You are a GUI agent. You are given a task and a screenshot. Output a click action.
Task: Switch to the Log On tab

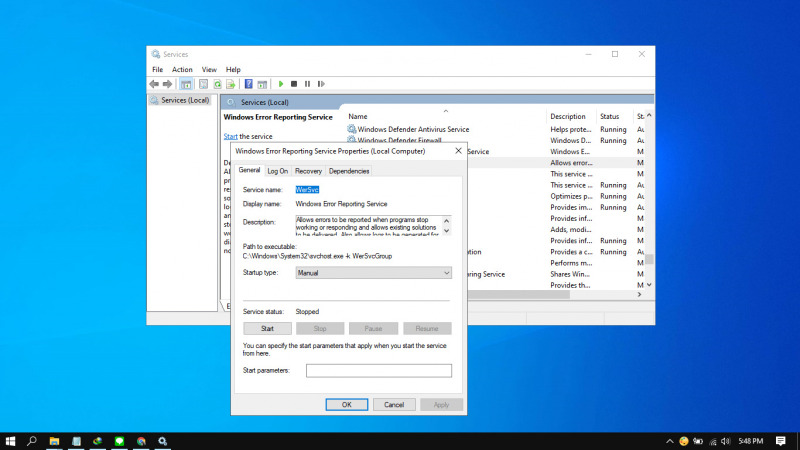pos(278,171)
